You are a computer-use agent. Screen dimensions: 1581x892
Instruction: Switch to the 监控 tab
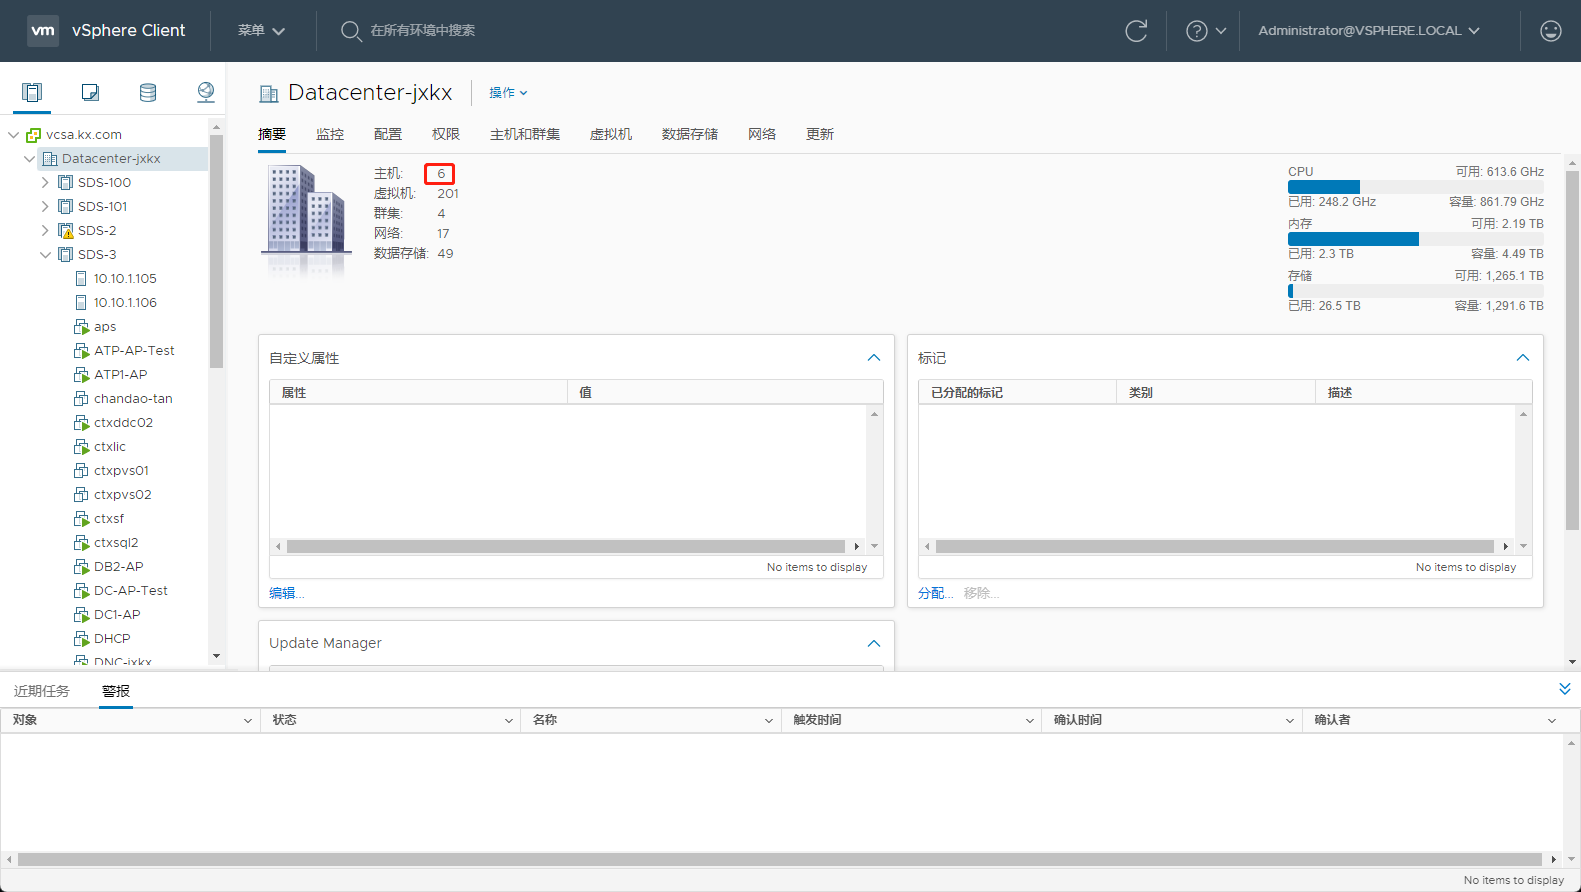pyautogui.click(x=330, y=134)
